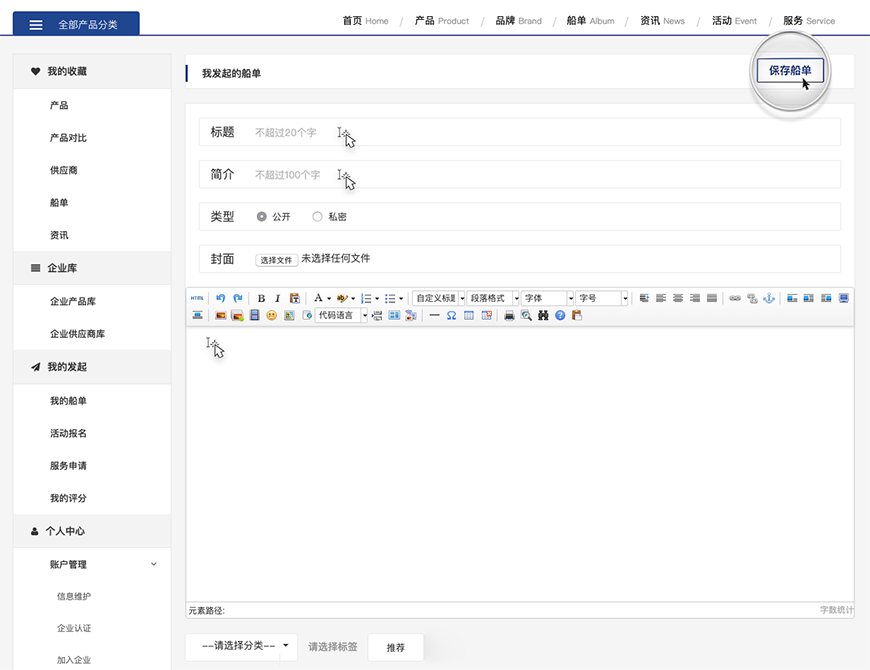The height and width of the screenshot is (670, 870).
Task: Click the printer icon in editor toolbar
Action: click(x=509, y=315)
